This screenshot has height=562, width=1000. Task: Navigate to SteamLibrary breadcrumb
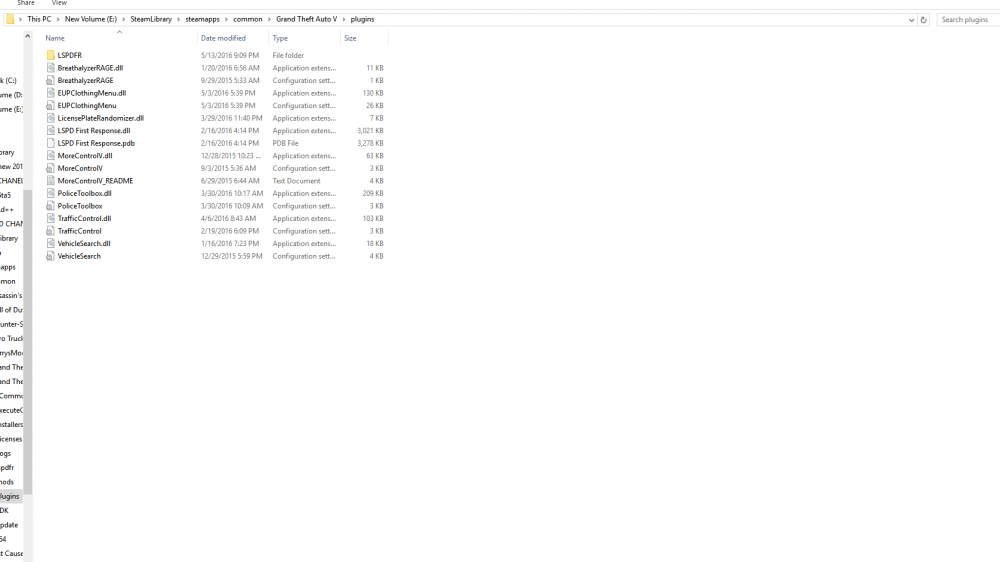pos(151,19)
